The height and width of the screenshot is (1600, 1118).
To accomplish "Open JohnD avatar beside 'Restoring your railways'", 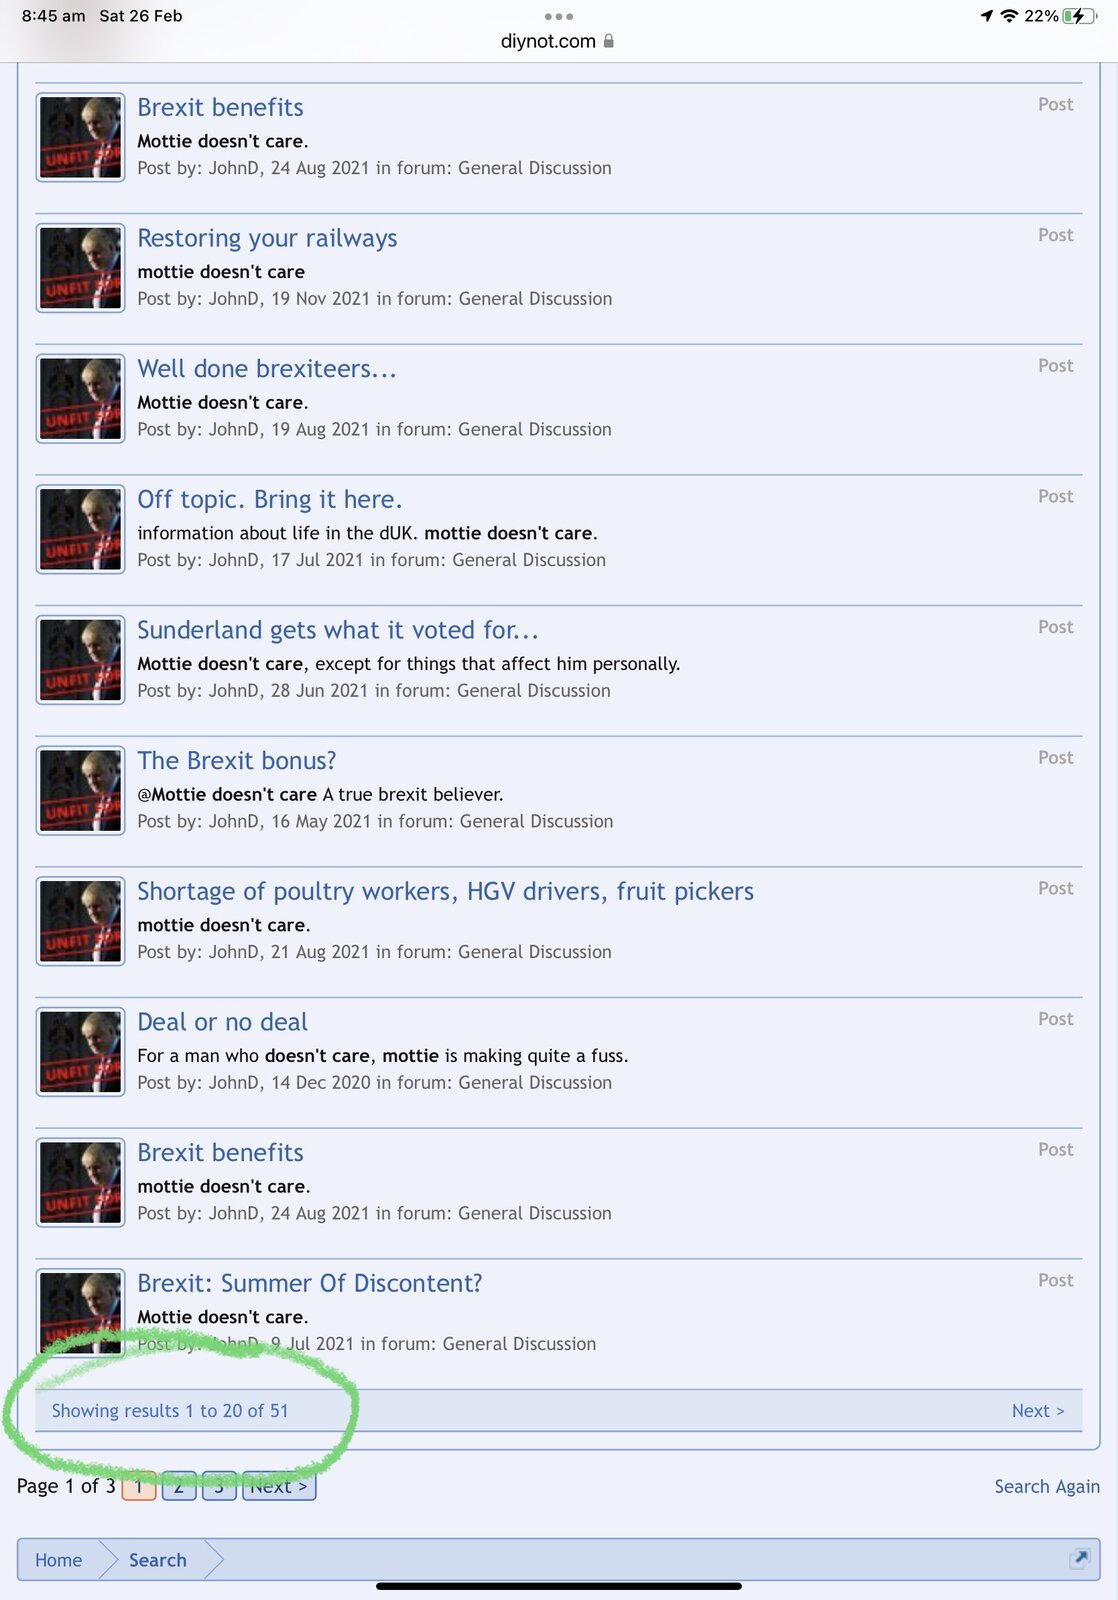I will coord(81,268).
